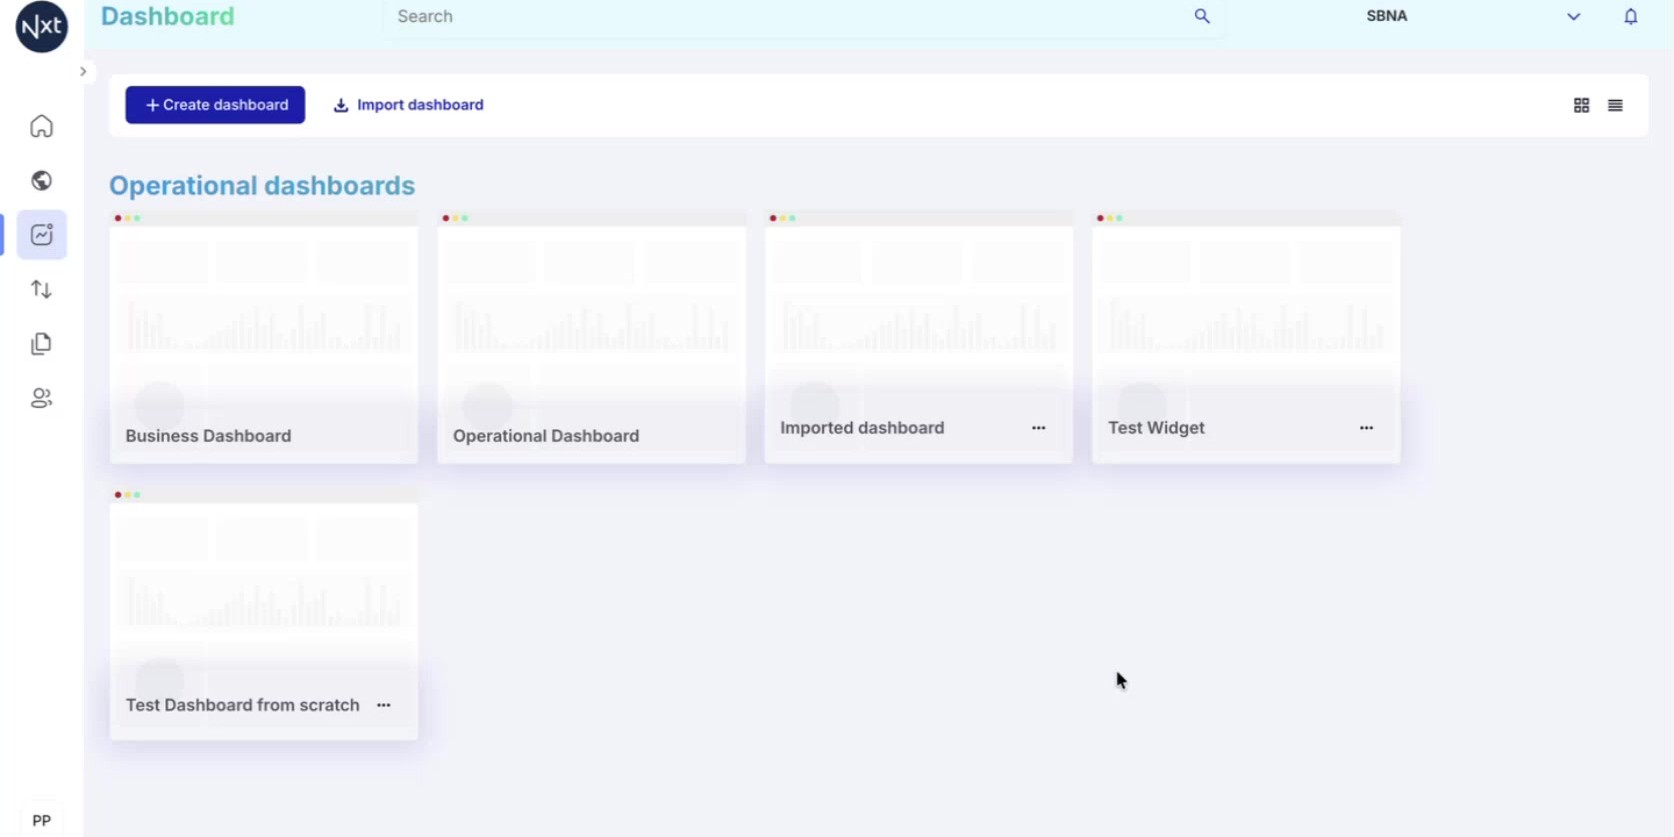Click the PP user avatar

41,820
